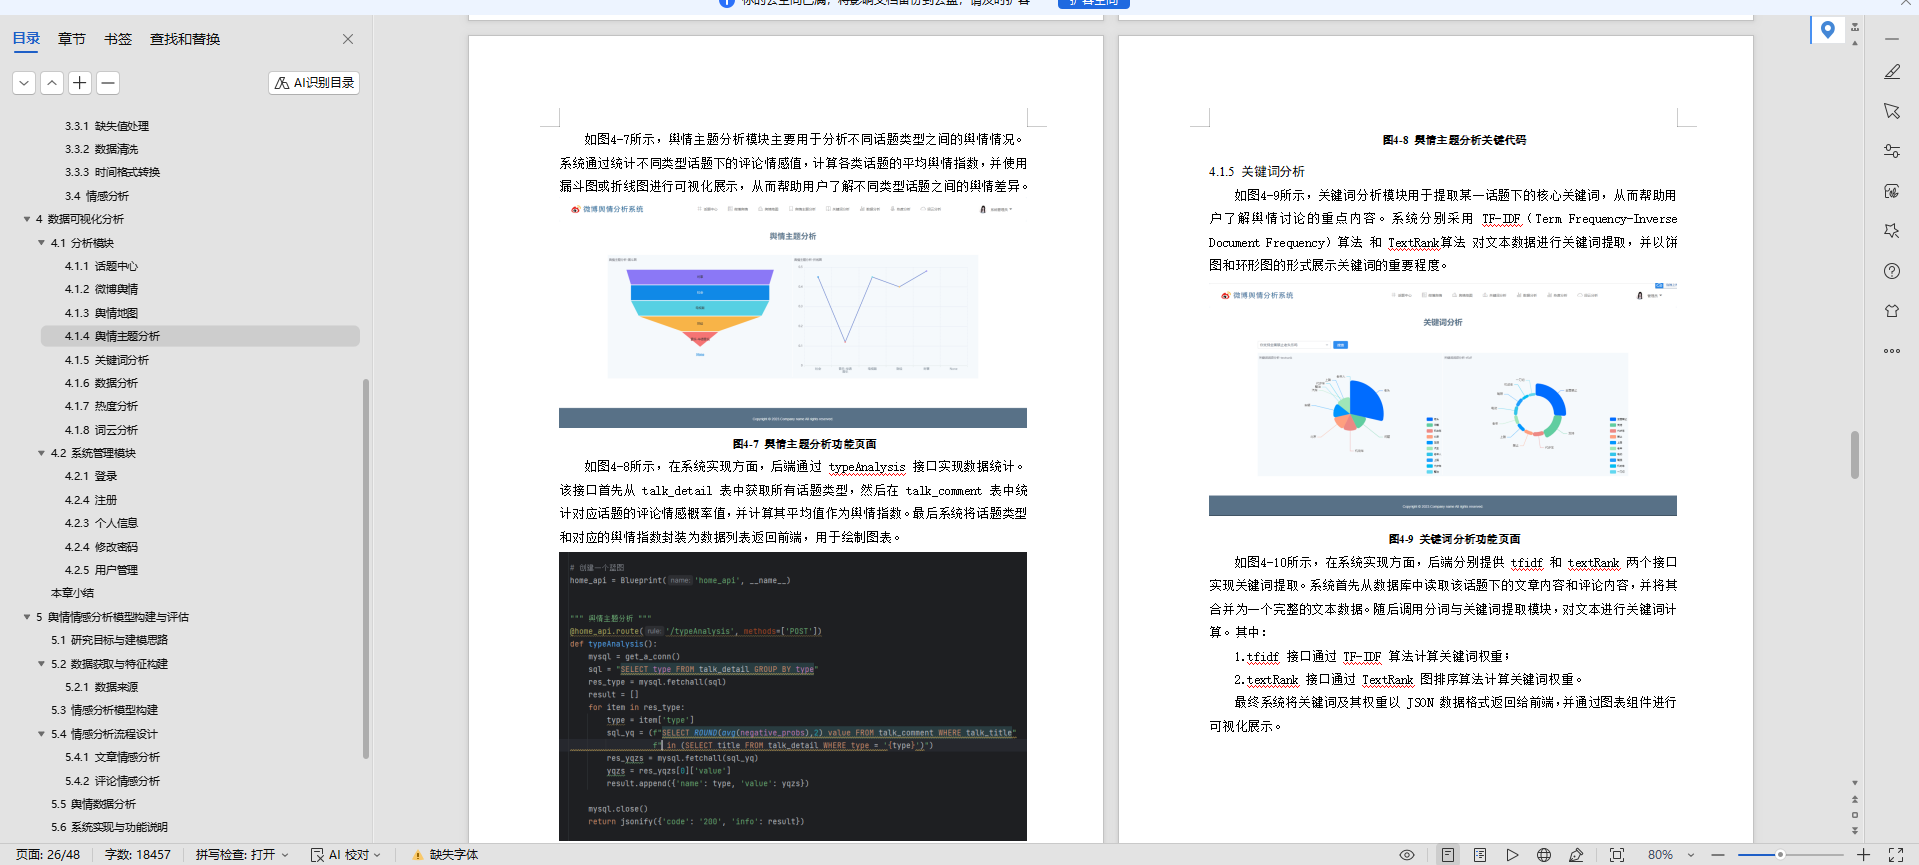Open writing mode pen icon in status bar
1919x865 pixels.
pyautogui.click(x=1577, y=855)
